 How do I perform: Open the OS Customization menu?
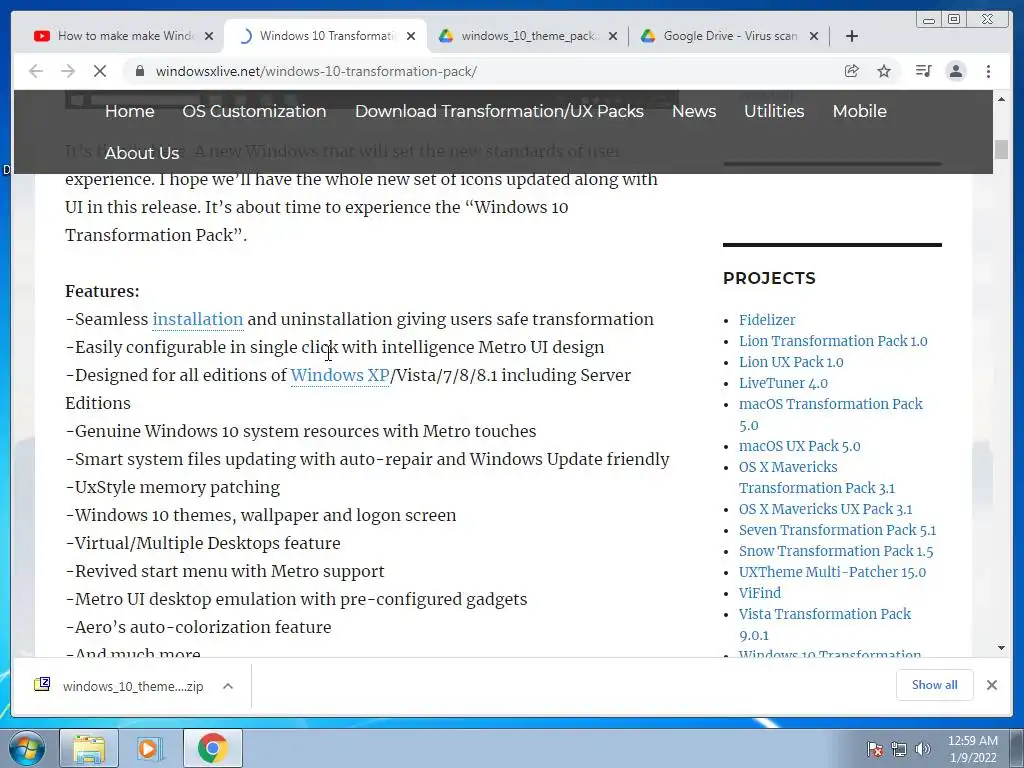[254, 111]
